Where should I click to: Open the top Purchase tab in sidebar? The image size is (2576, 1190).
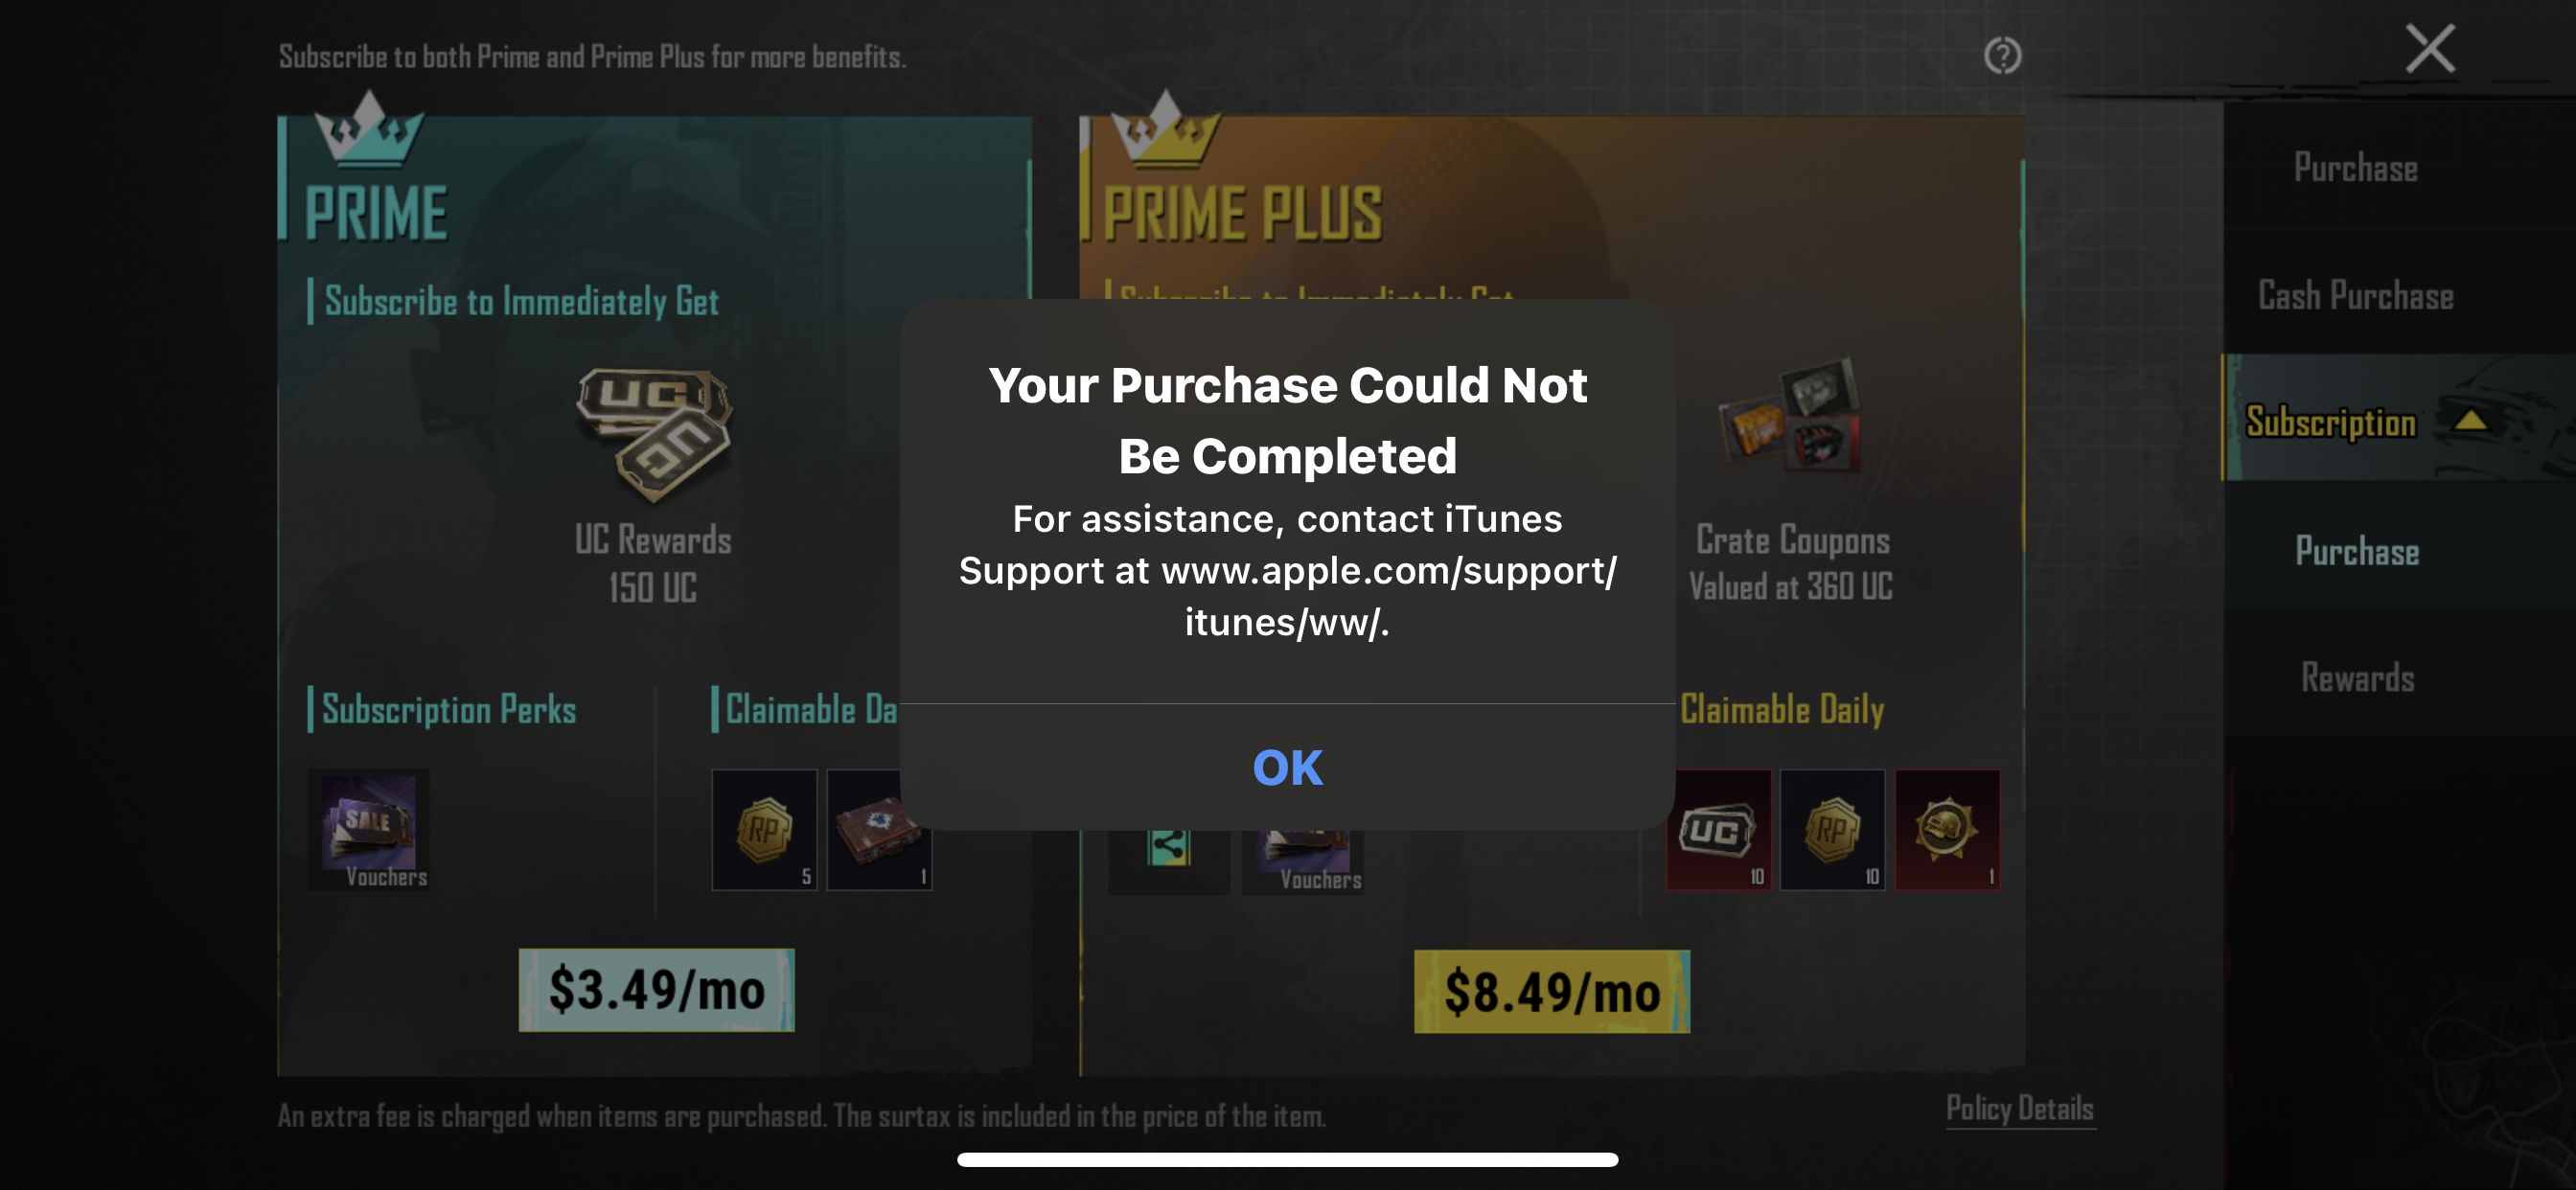coord(2355,167)
